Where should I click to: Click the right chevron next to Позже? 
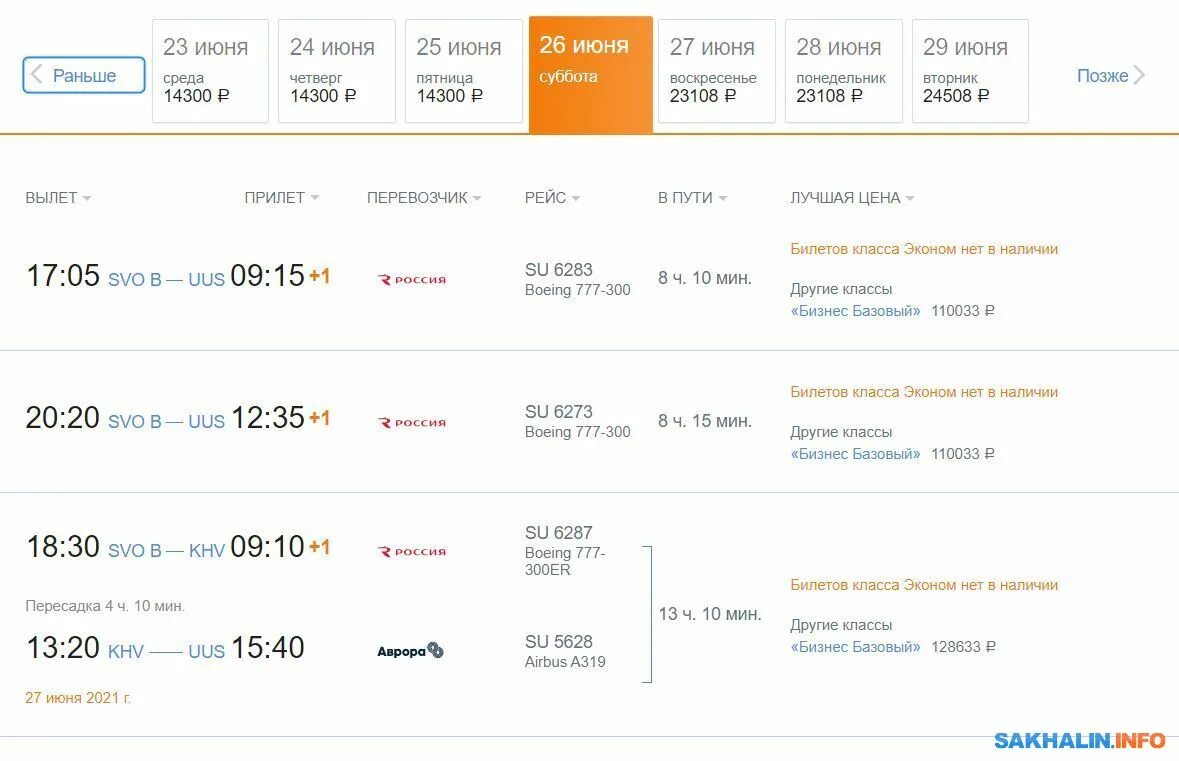click(1139, 75)
